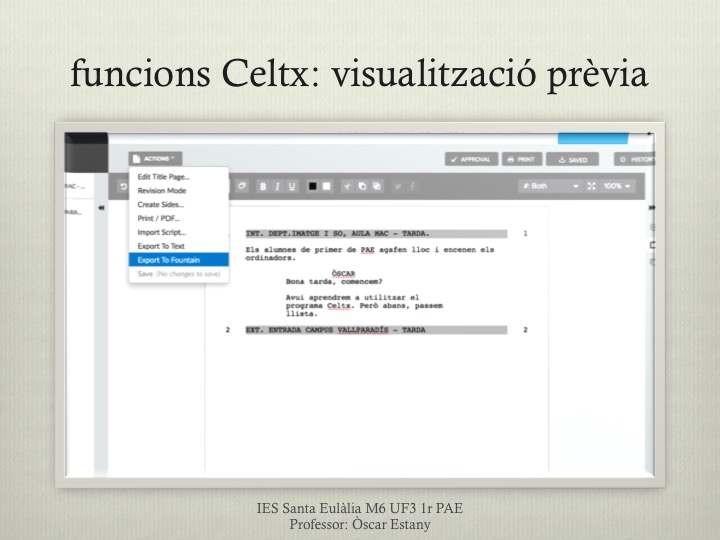
Task: Click the undo arrow icon
Action: pos(123,186)
